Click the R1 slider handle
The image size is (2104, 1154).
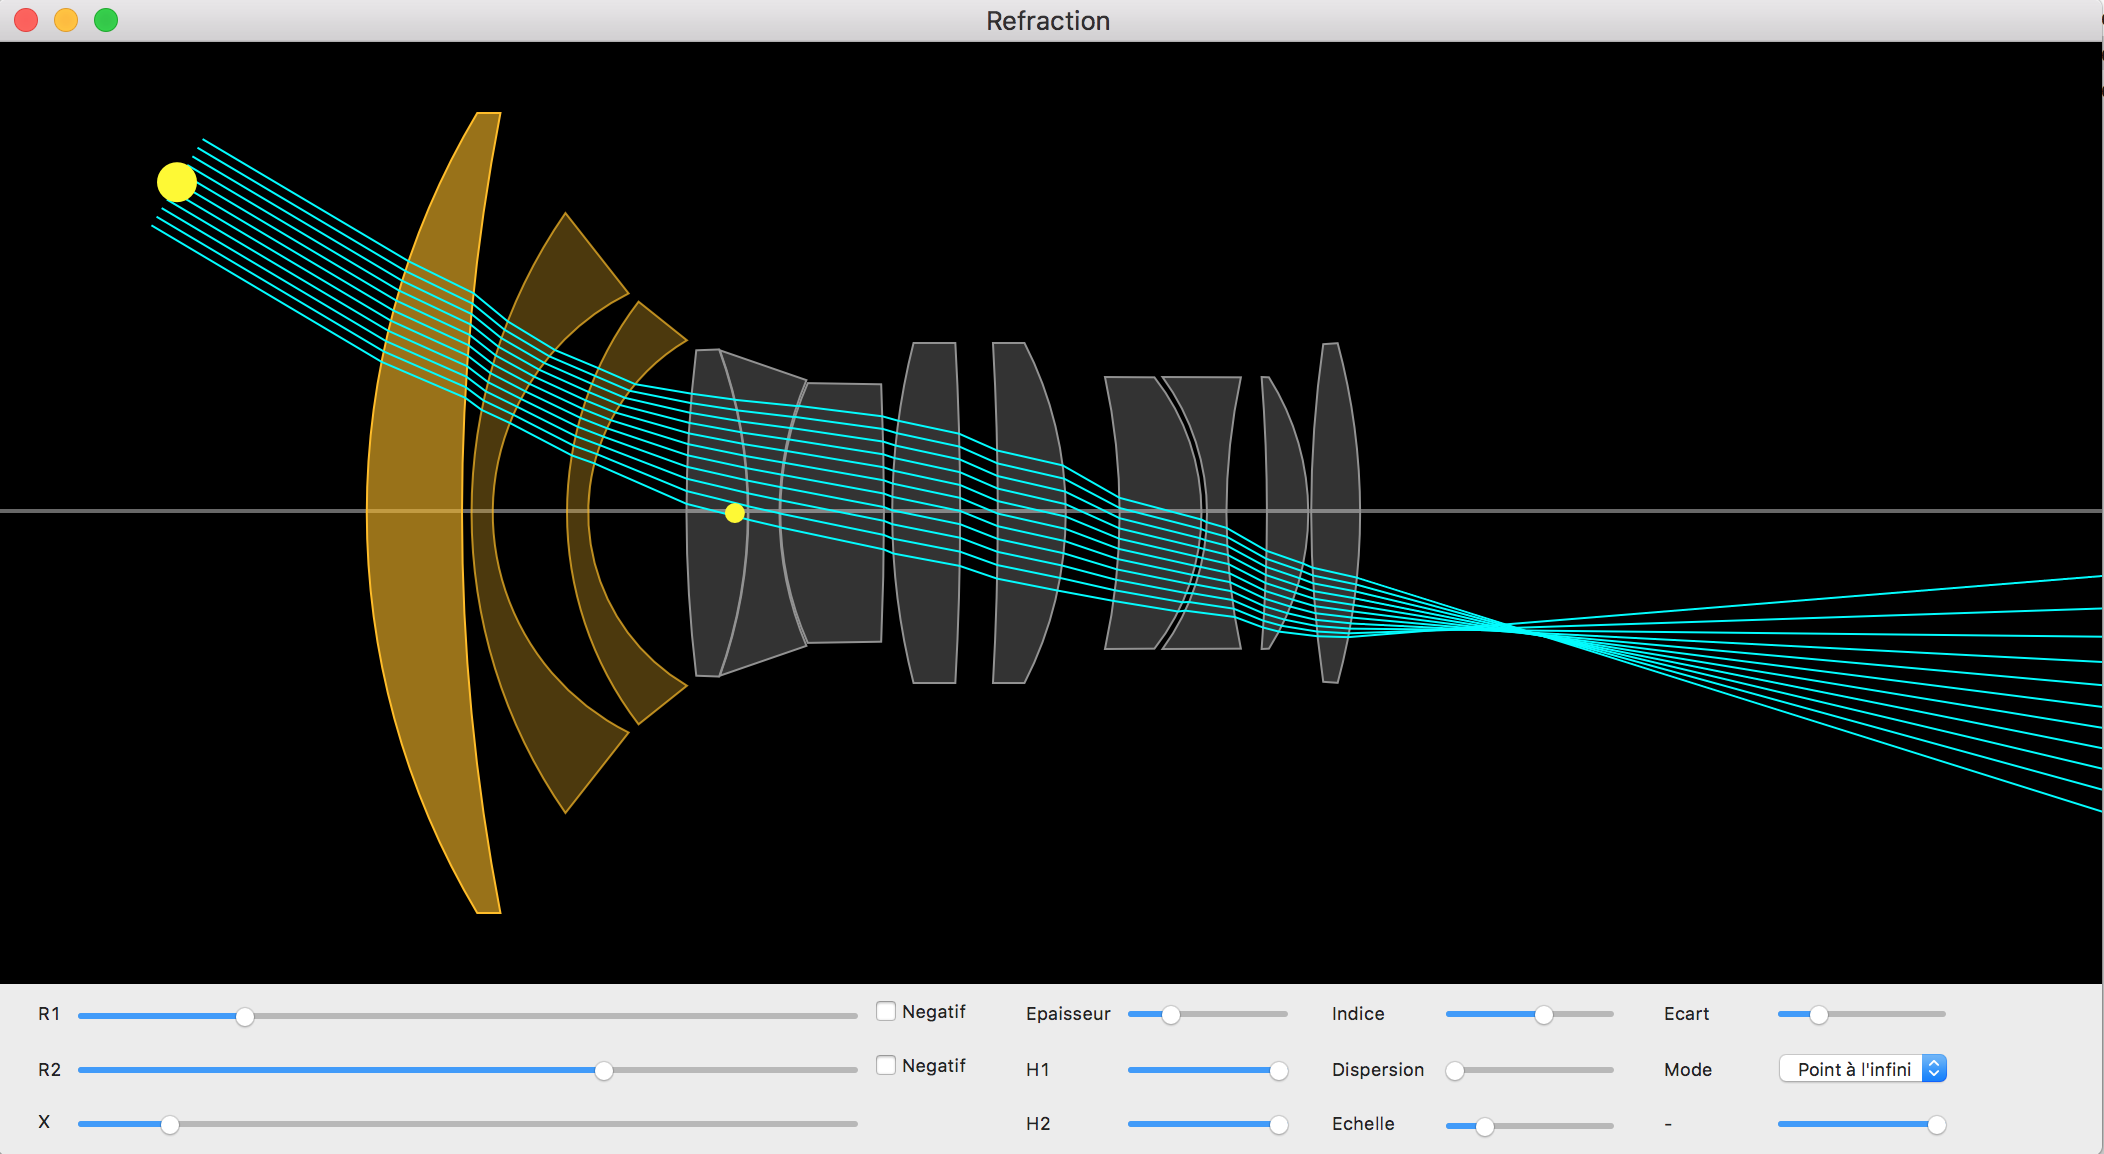(x=245, y=1016)
